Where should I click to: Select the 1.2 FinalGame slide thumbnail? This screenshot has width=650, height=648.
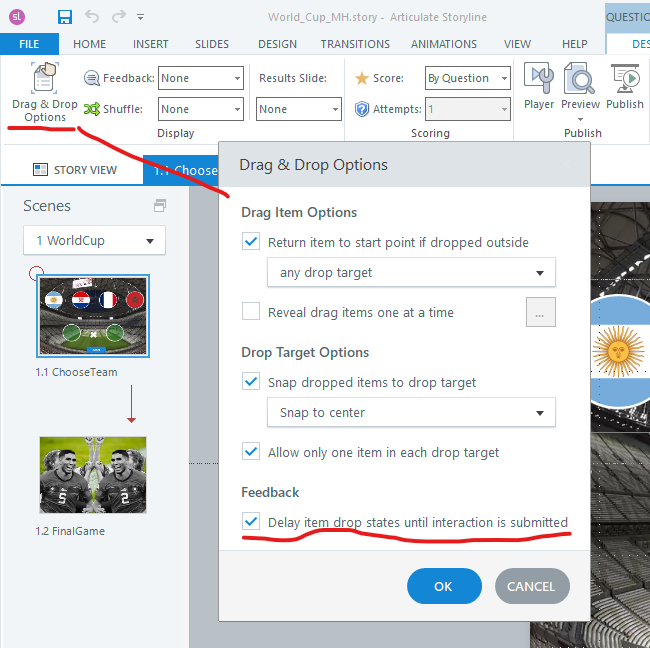[93, 474]
